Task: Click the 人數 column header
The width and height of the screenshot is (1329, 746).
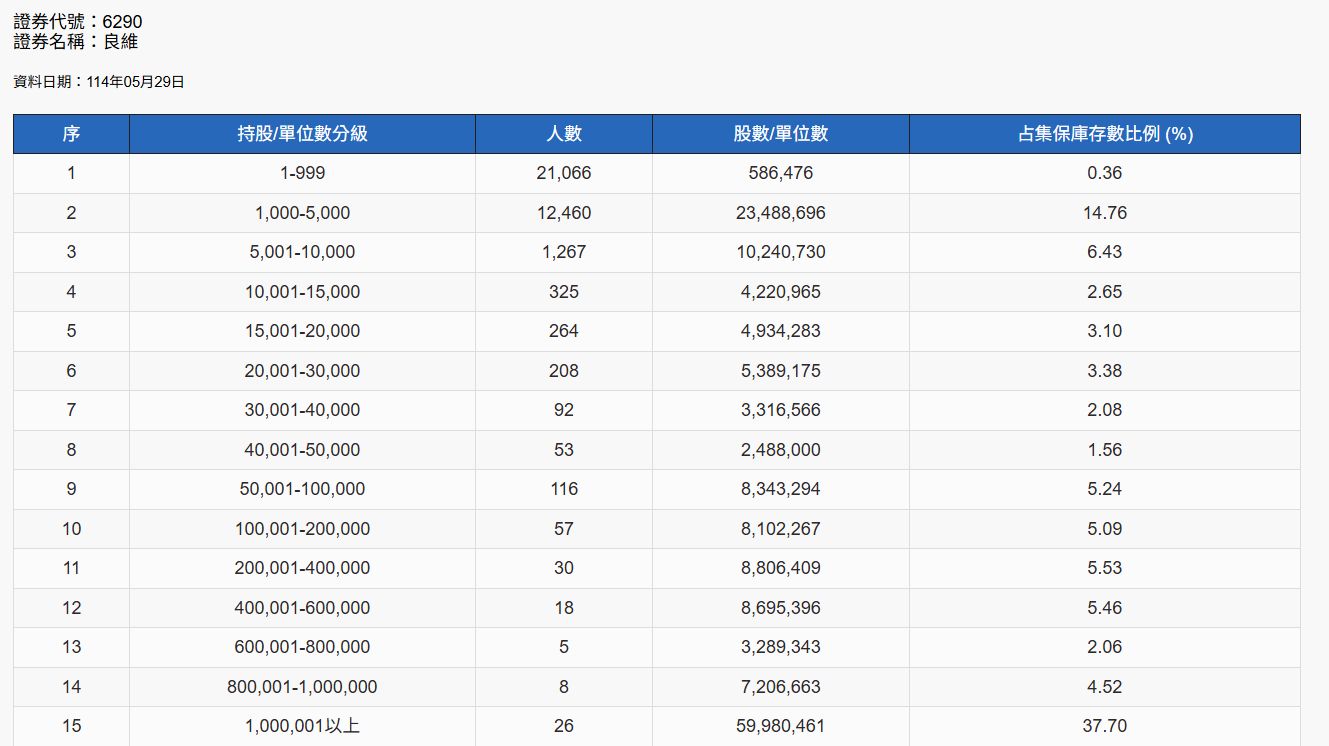Action: tap(564, 134)
